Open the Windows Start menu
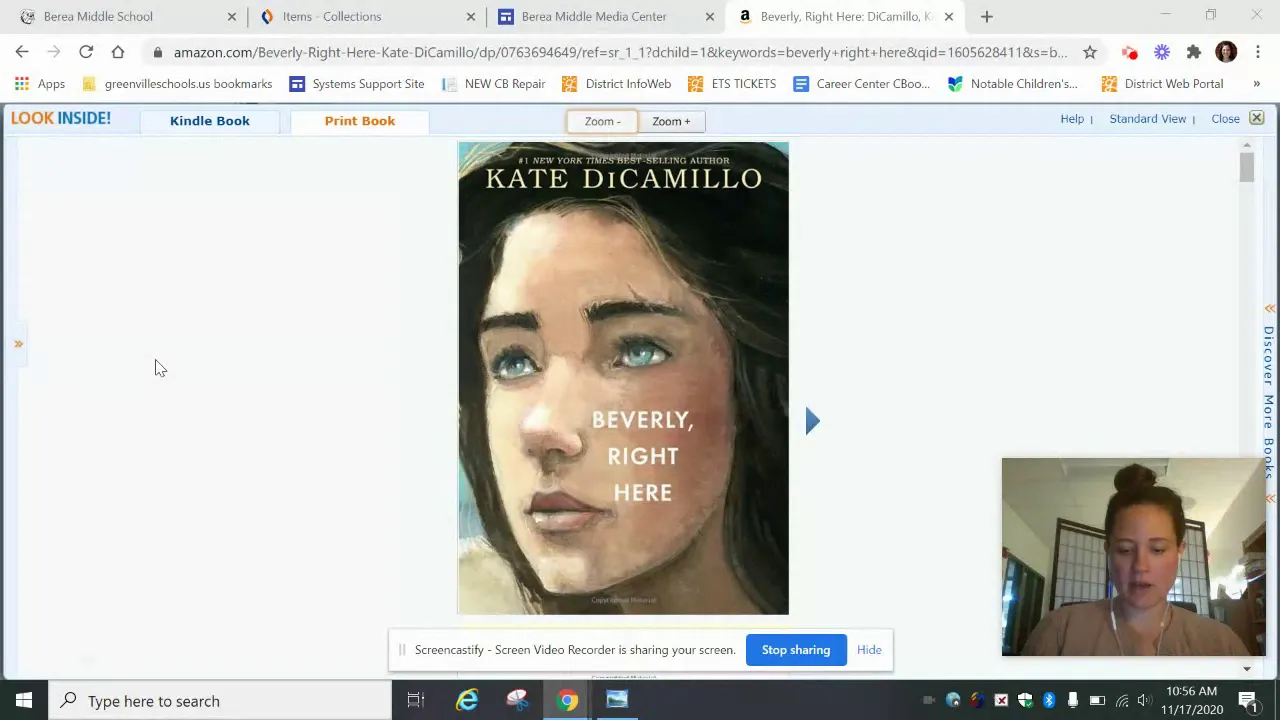 click(24, 701)
